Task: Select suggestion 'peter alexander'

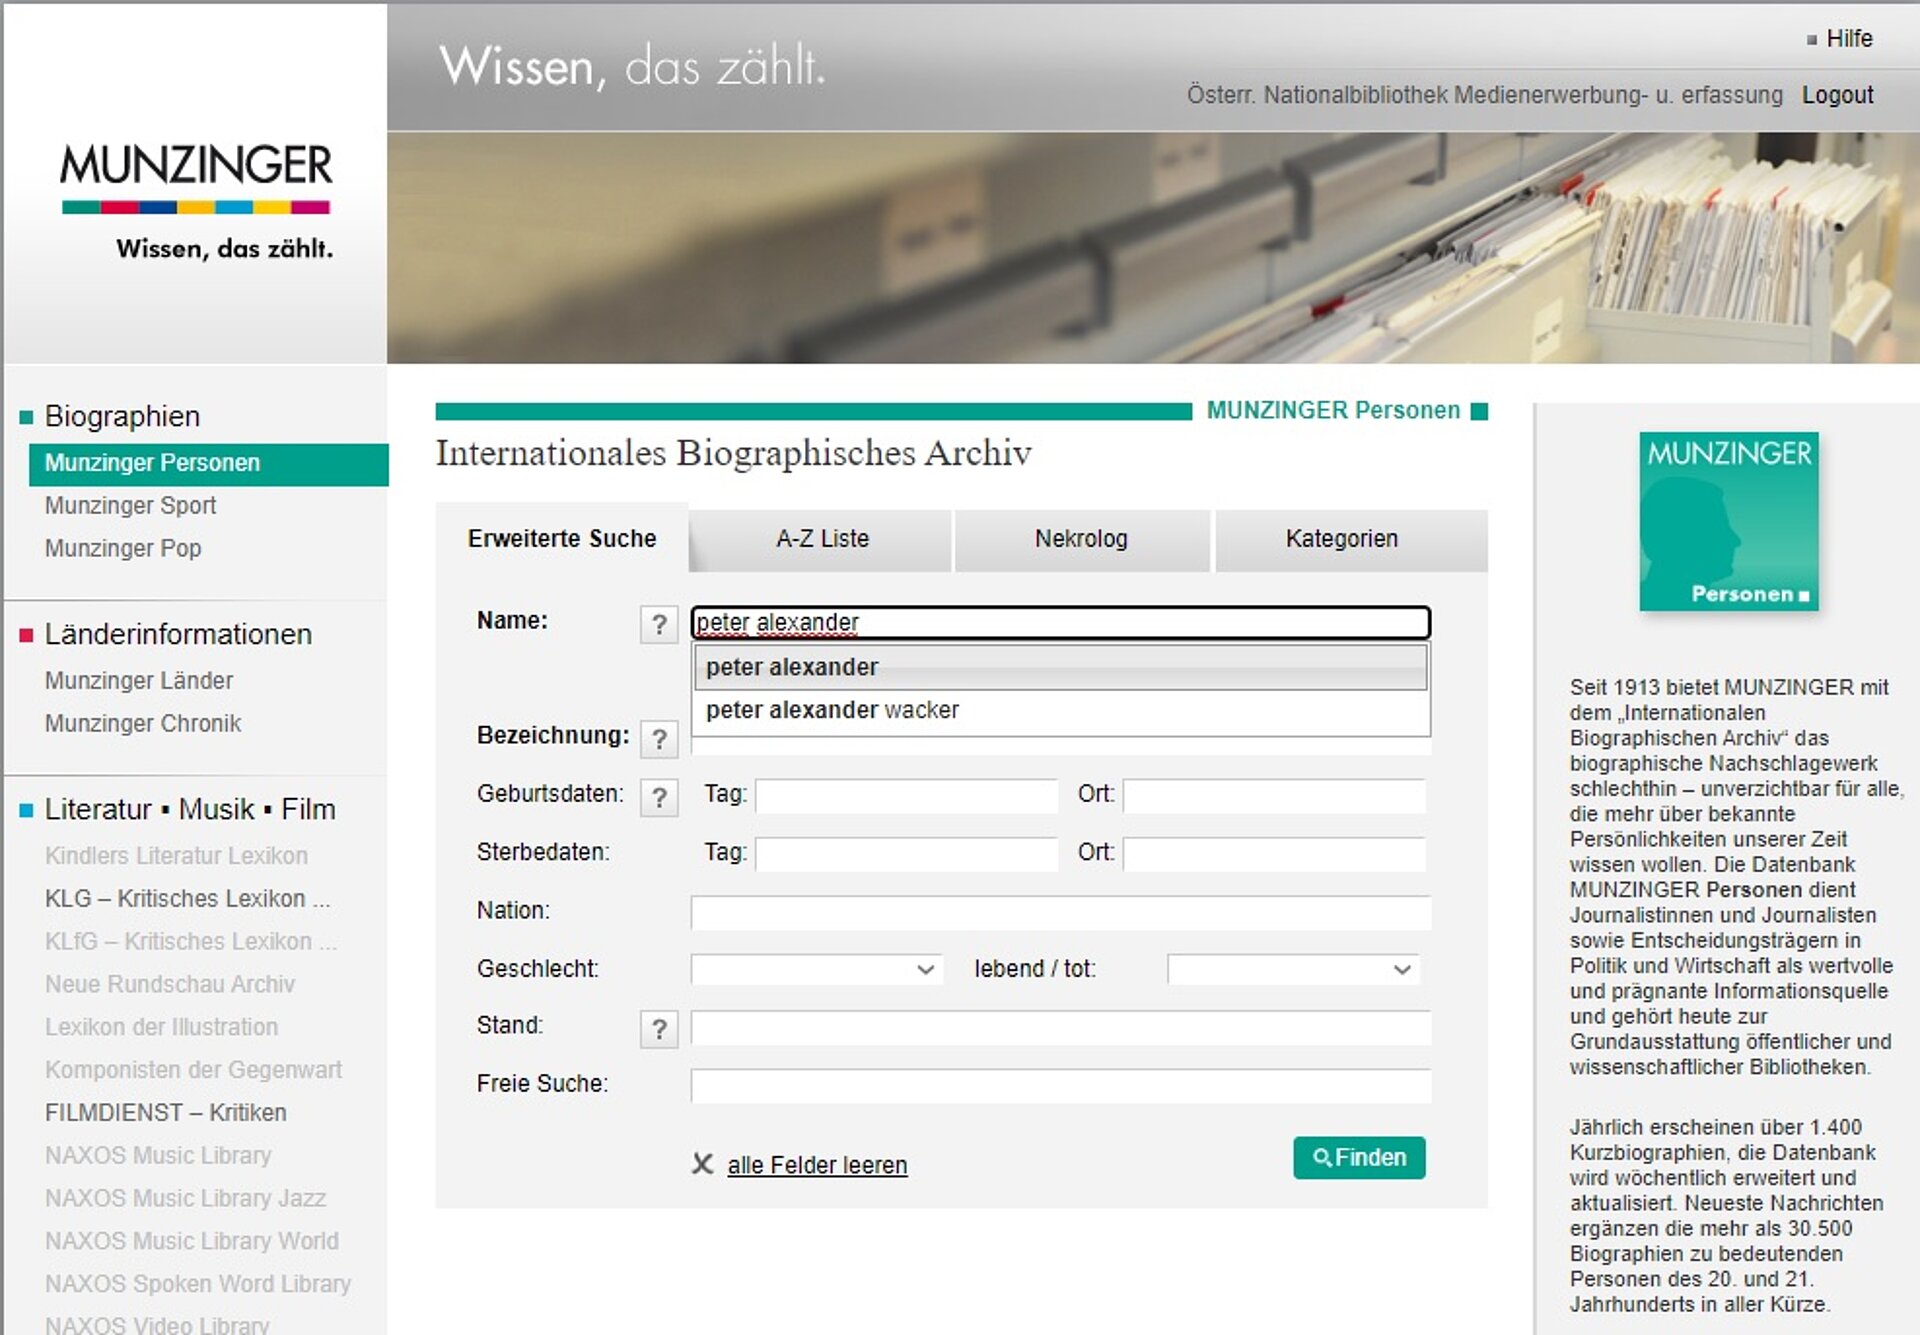Action: coord(1061,667)
